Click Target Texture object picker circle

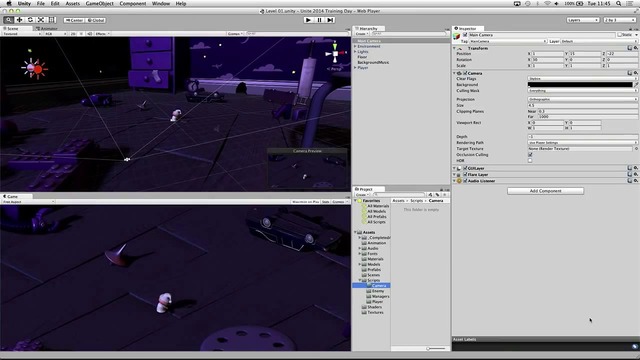636,149
